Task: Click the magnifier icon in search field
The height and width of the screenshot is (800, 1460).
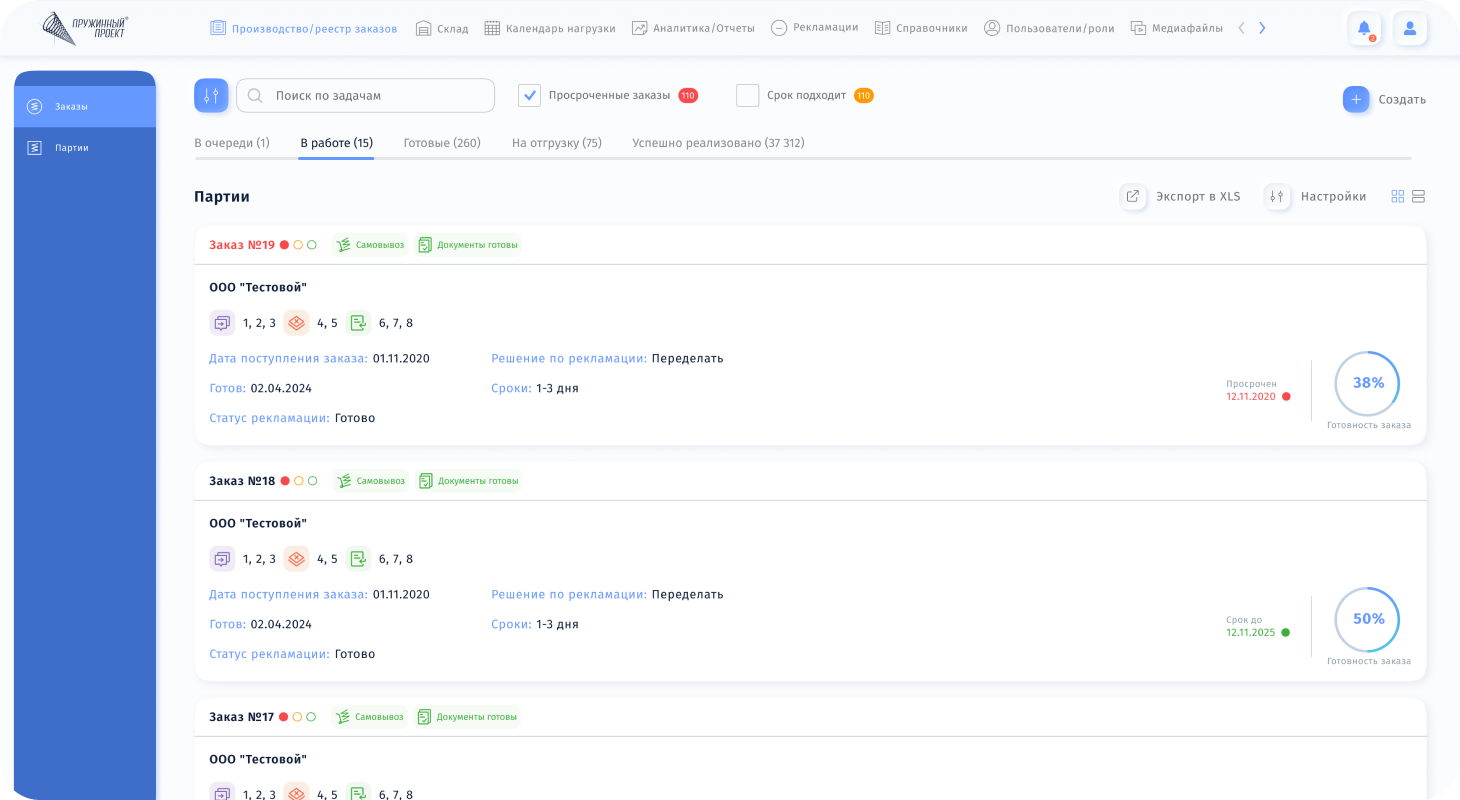Action: (255, 96)
